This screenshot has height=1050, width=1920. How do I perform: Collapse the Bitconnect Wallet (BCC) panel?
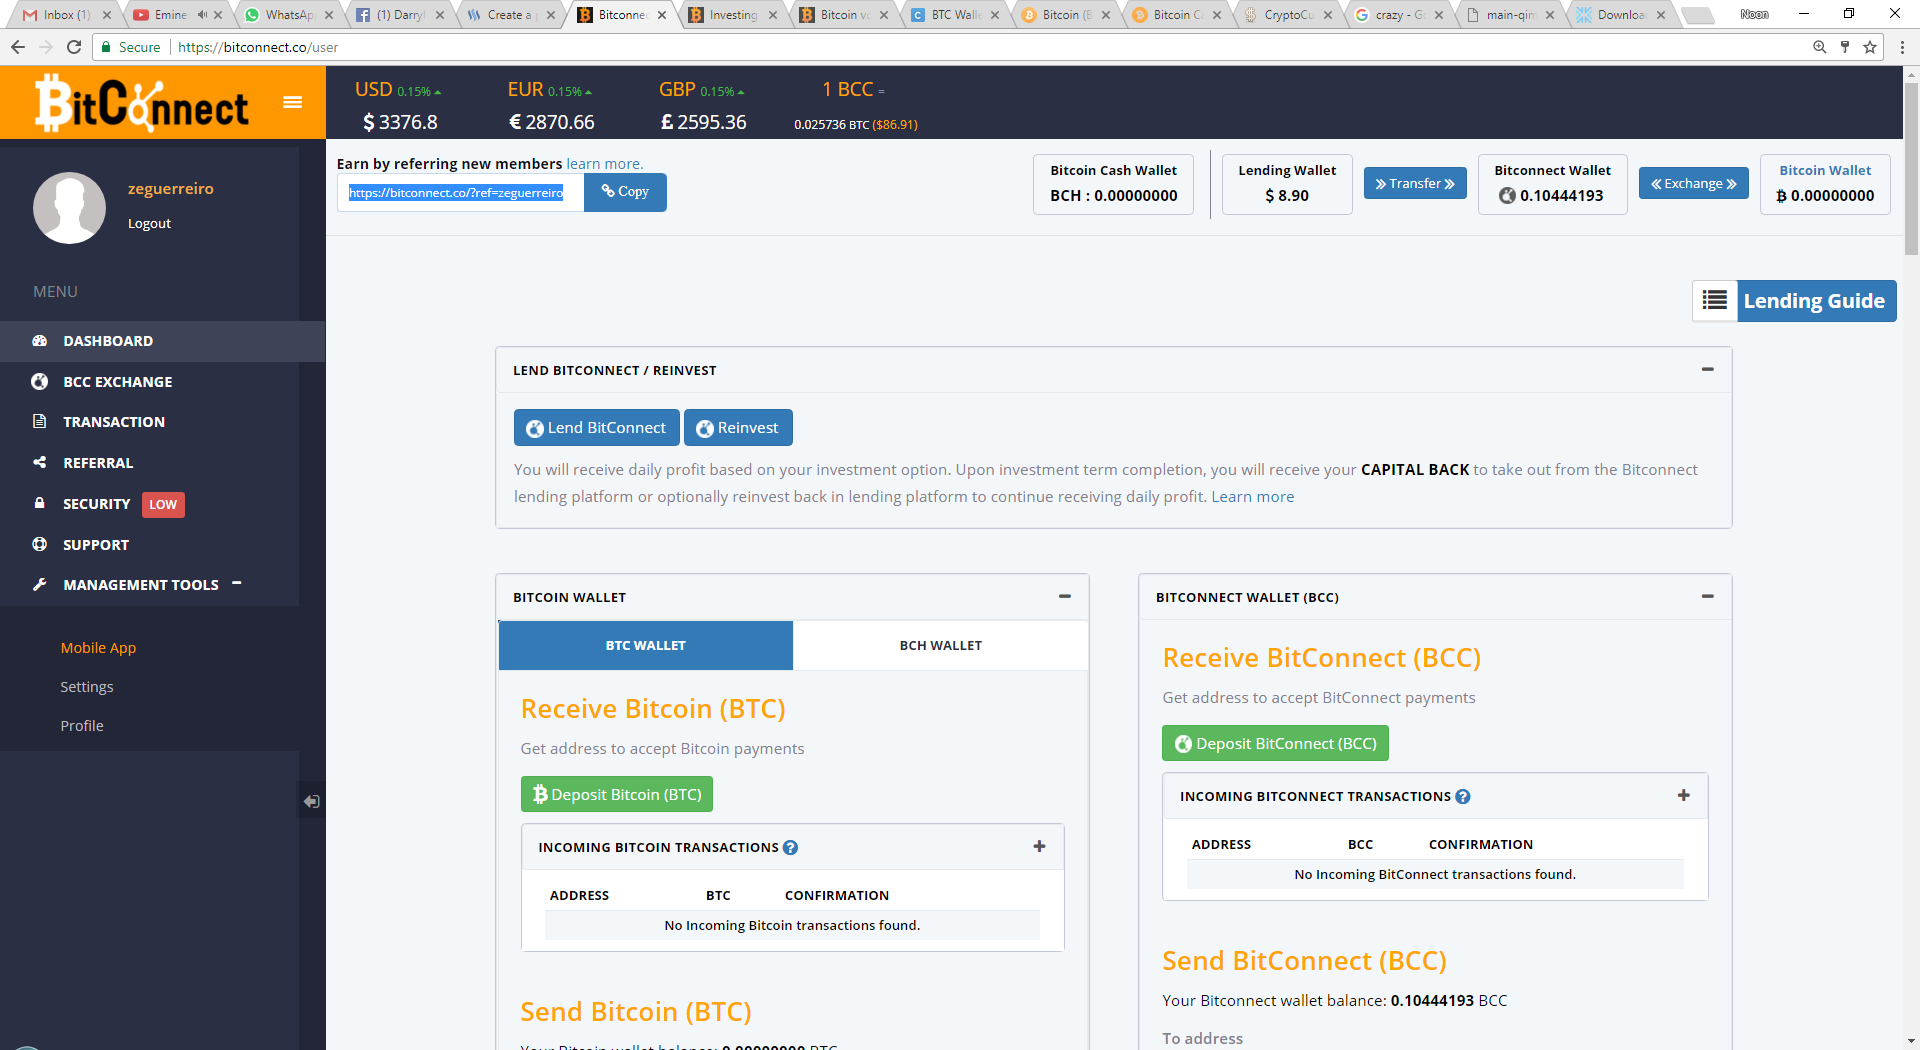pos(1708,597)
